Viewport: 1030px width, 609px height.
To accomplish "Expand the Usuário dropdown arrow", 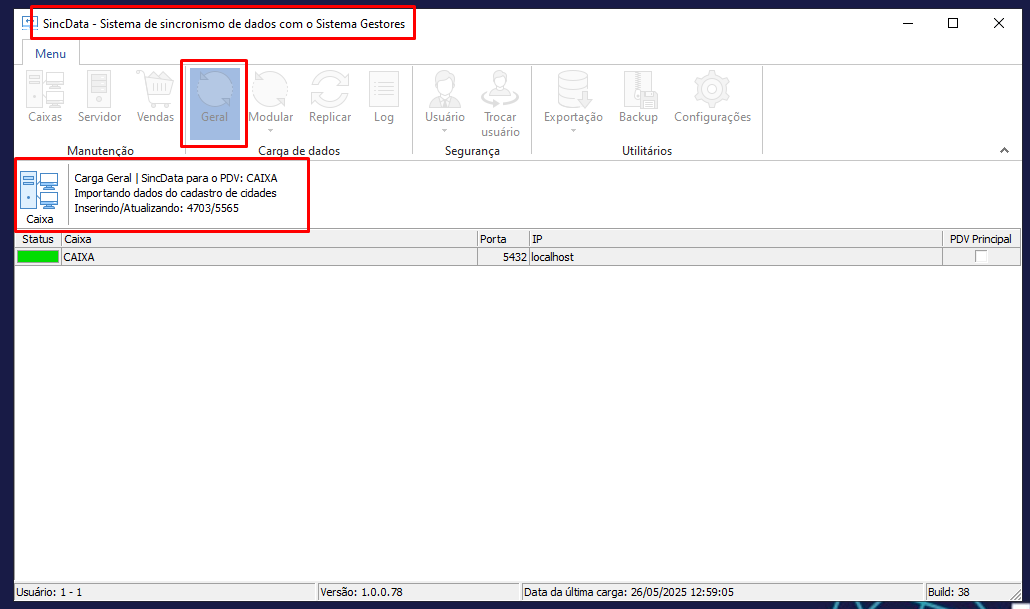I will click(x=445, y=130).
